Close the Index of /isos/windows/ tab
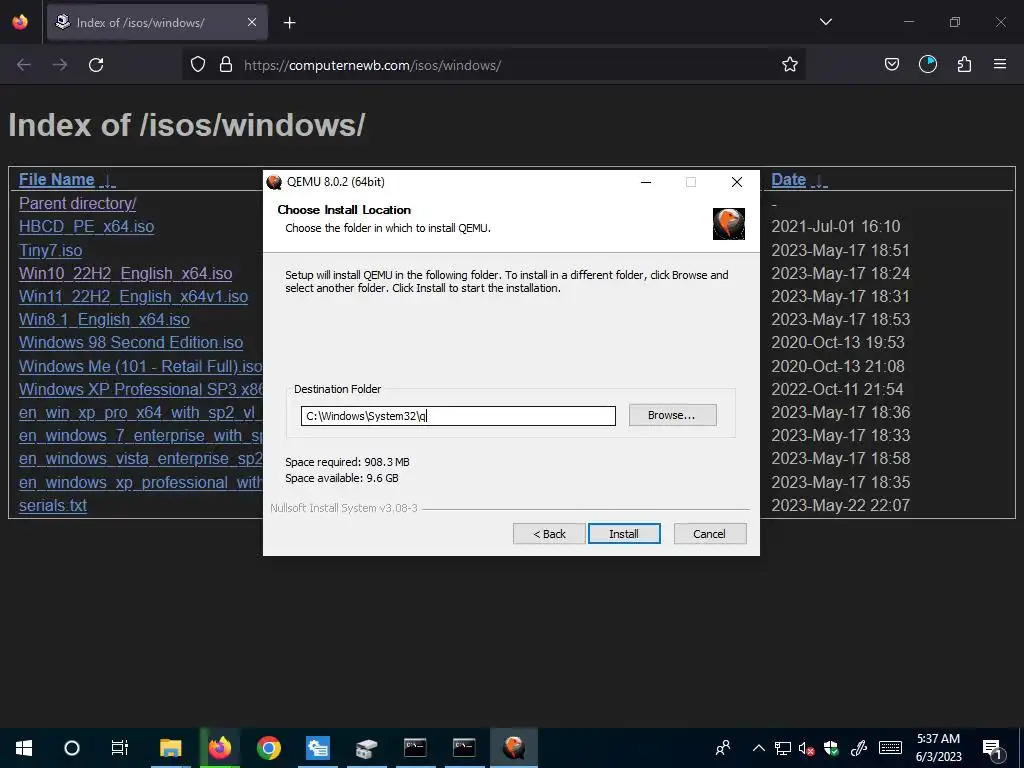Screen dimensions: 1024x768 coord(252,22)
